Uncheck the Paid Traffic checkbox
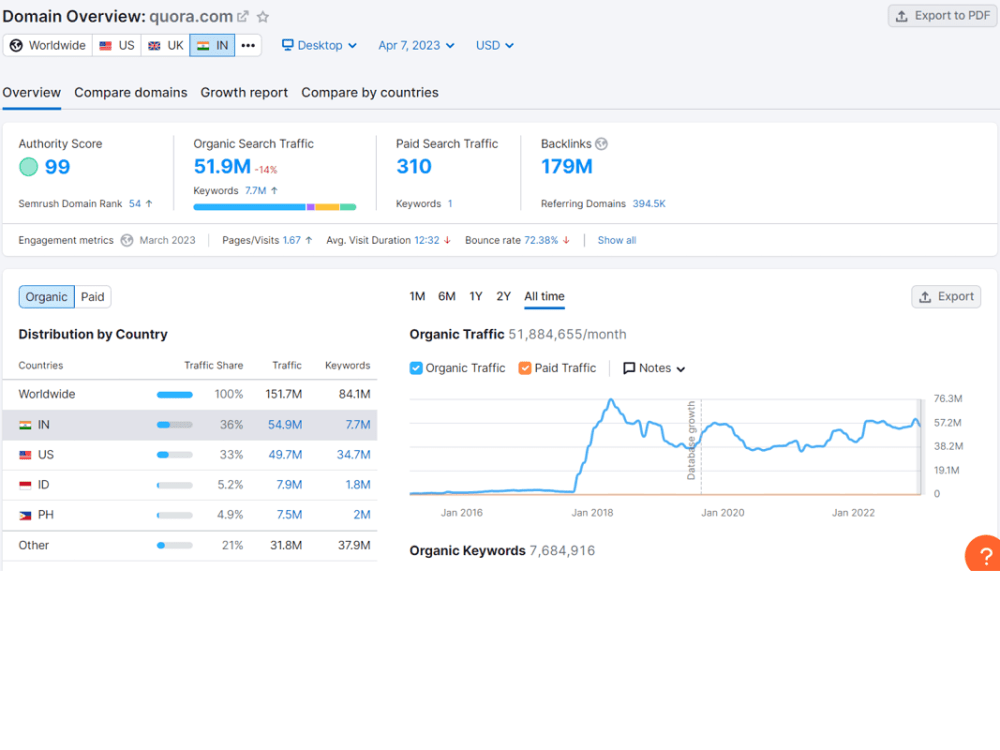The image size is (1000, 750). pyautogui.click(x=525, y=369)
